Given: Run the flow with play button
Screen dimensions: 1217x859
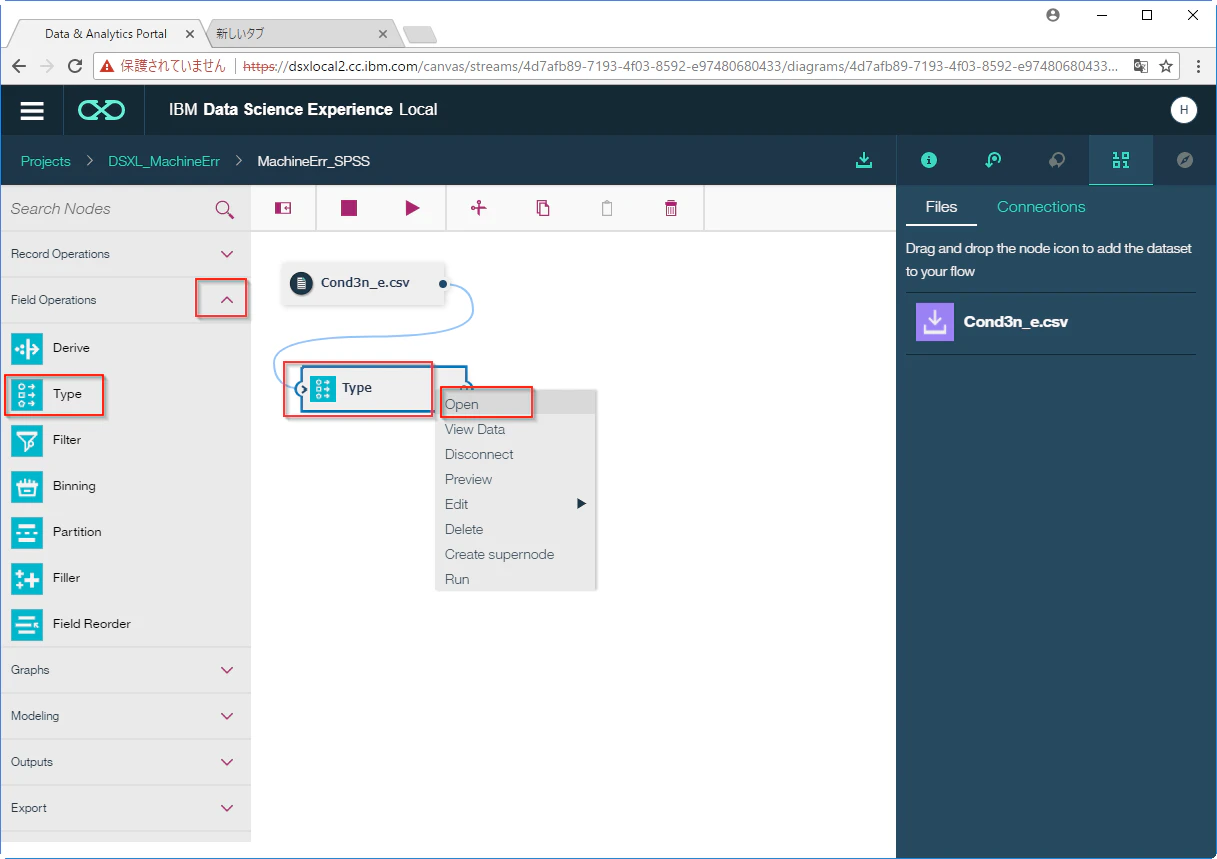Looking at the screenshot, I should tap(412, 208).
